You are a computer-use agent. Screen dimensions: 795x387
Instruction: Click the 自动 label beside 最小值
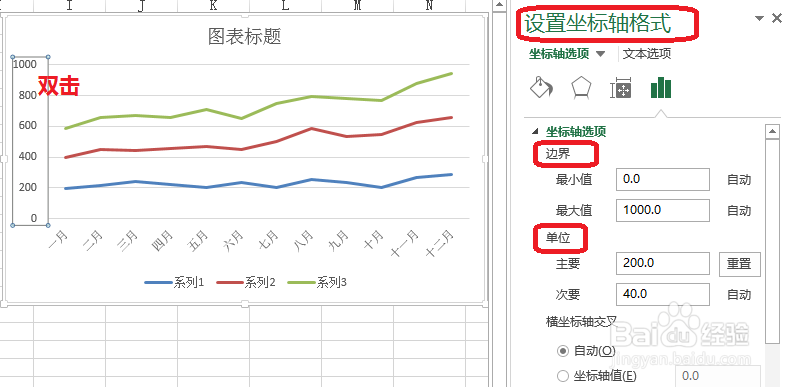click(739, 180)
